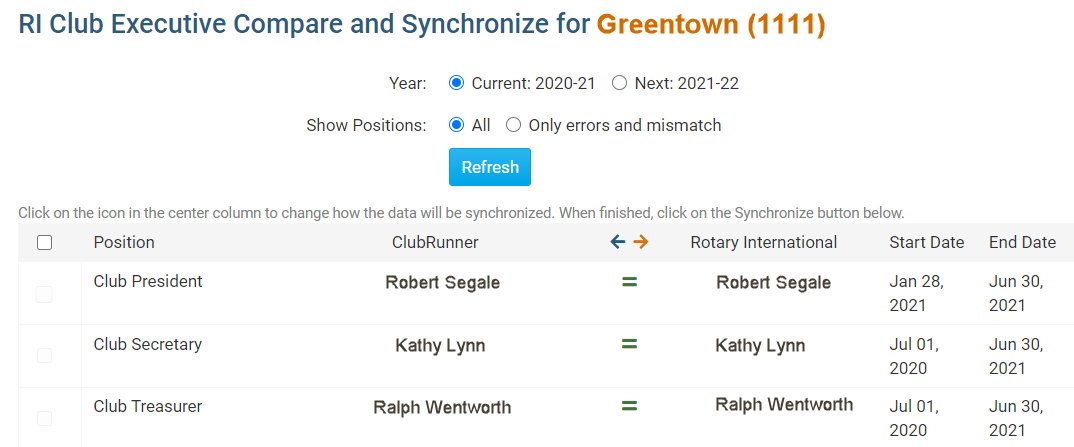Tick the Club Treasurer row checkbox
Viewport: 1074px width, 447px height.
tap(45, 418)
